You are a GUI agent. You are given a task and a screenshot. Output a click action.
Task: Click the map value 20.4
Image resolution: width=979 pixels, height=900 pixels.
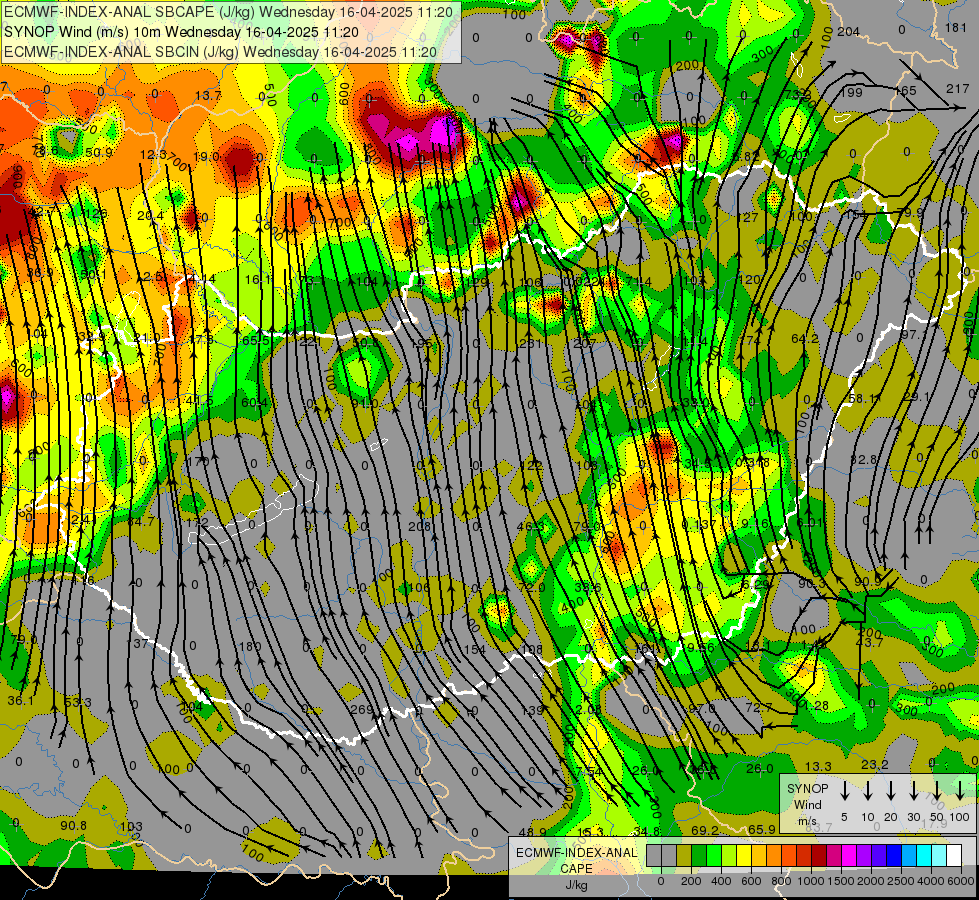(x=150, y=215)
